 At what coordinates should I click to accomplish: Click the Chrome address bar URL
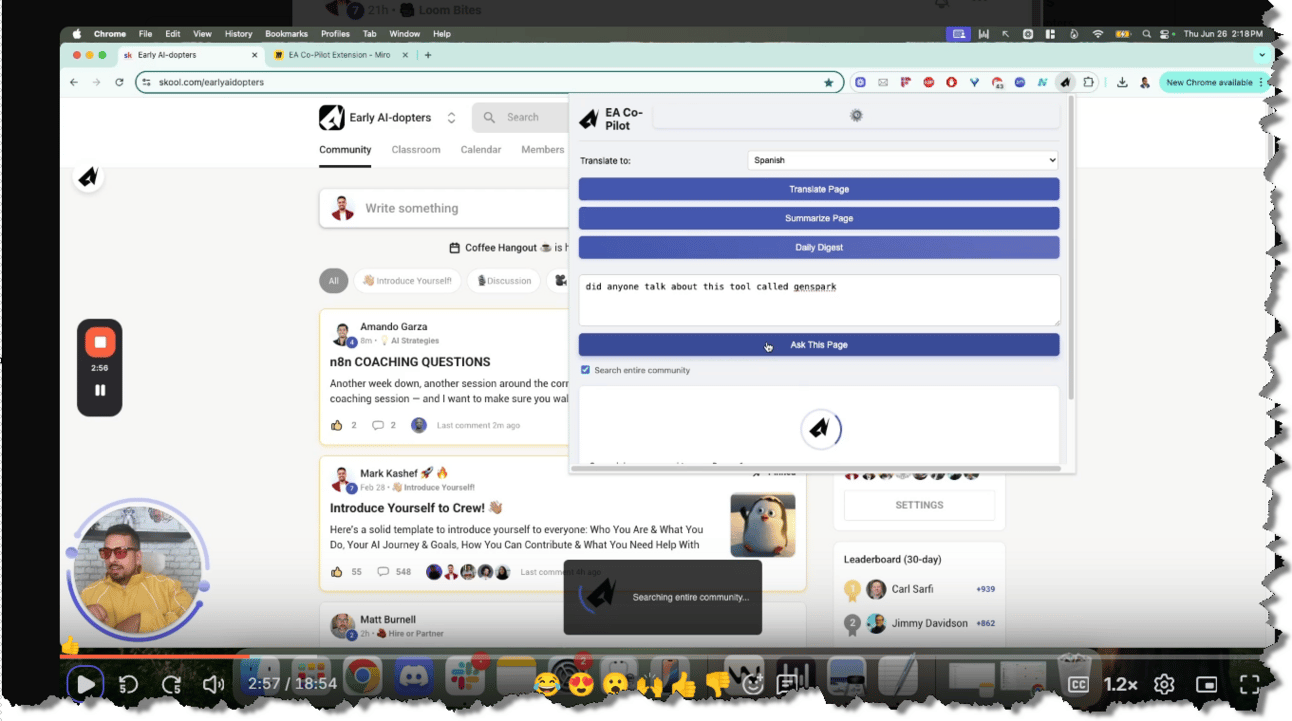point(211,82)
